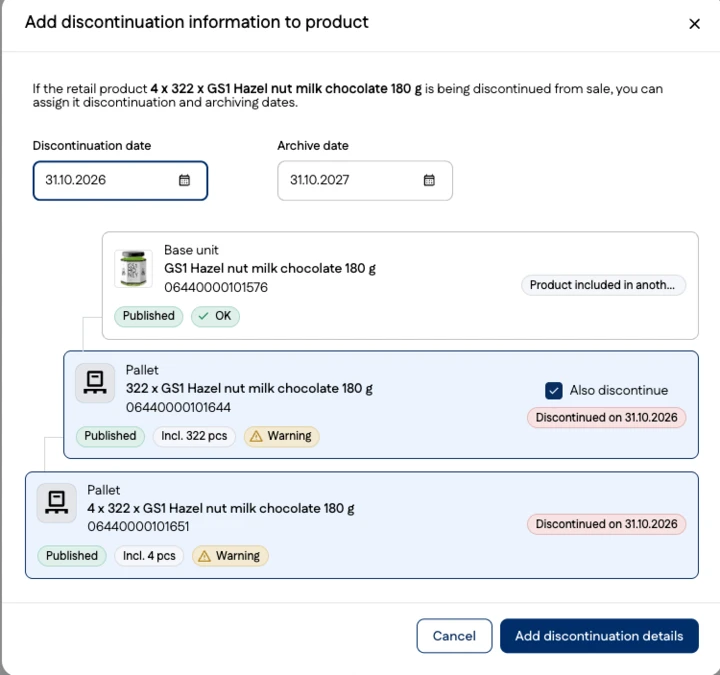Click the 'Base unit' label
The image size is (720, 675).
191,250
